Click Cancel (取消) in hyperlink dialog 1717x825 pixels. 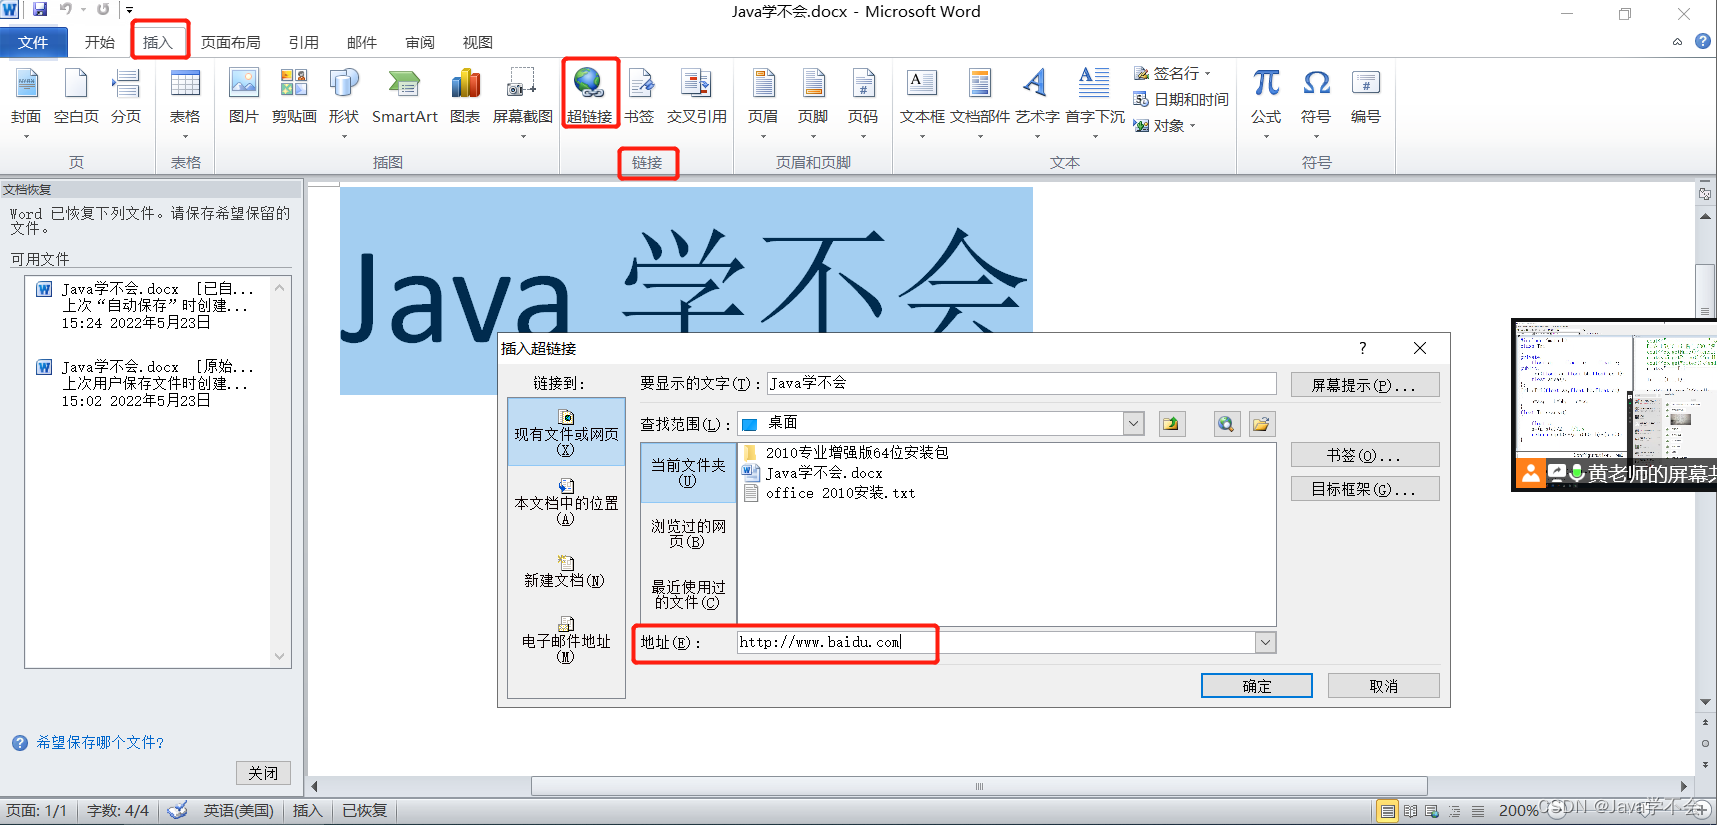coord(1384,686)
